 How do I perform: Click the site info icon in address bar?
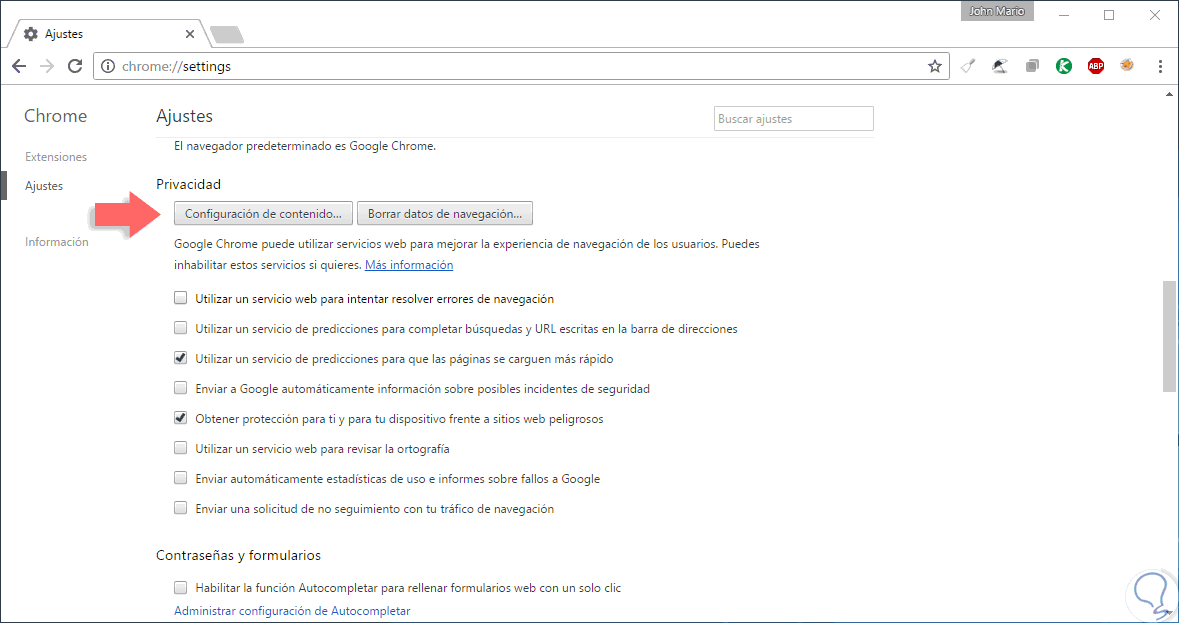(x=108, y=66)
